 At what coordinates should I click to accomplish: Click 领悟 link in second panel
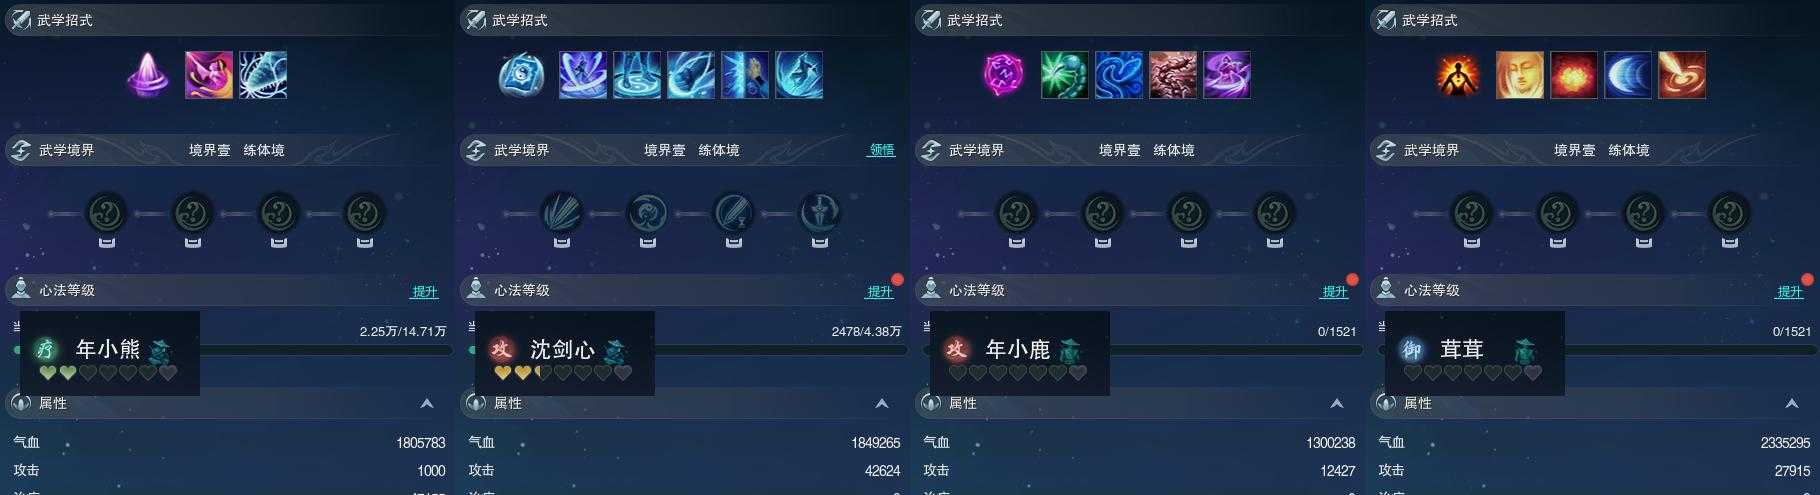pyautogui.click(x=882, y=150)
